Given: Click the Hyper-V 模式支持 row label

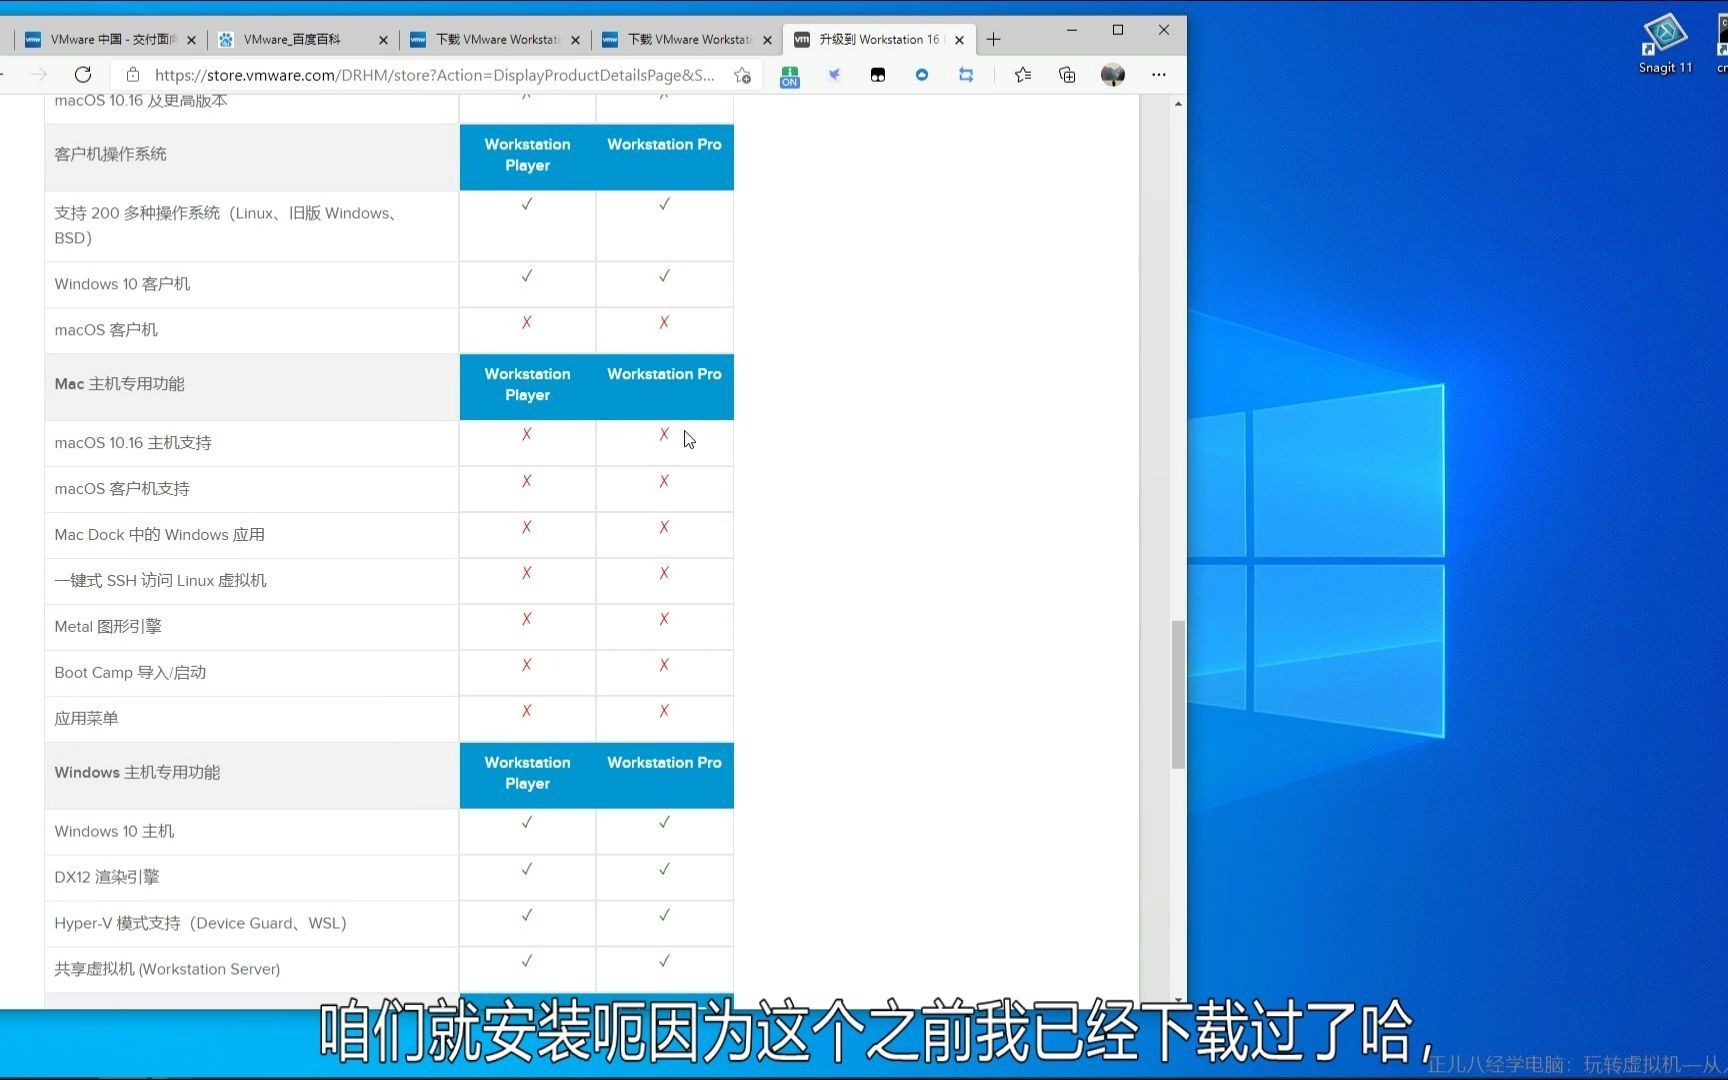Looking at the screenshot, I should point(200,924).
